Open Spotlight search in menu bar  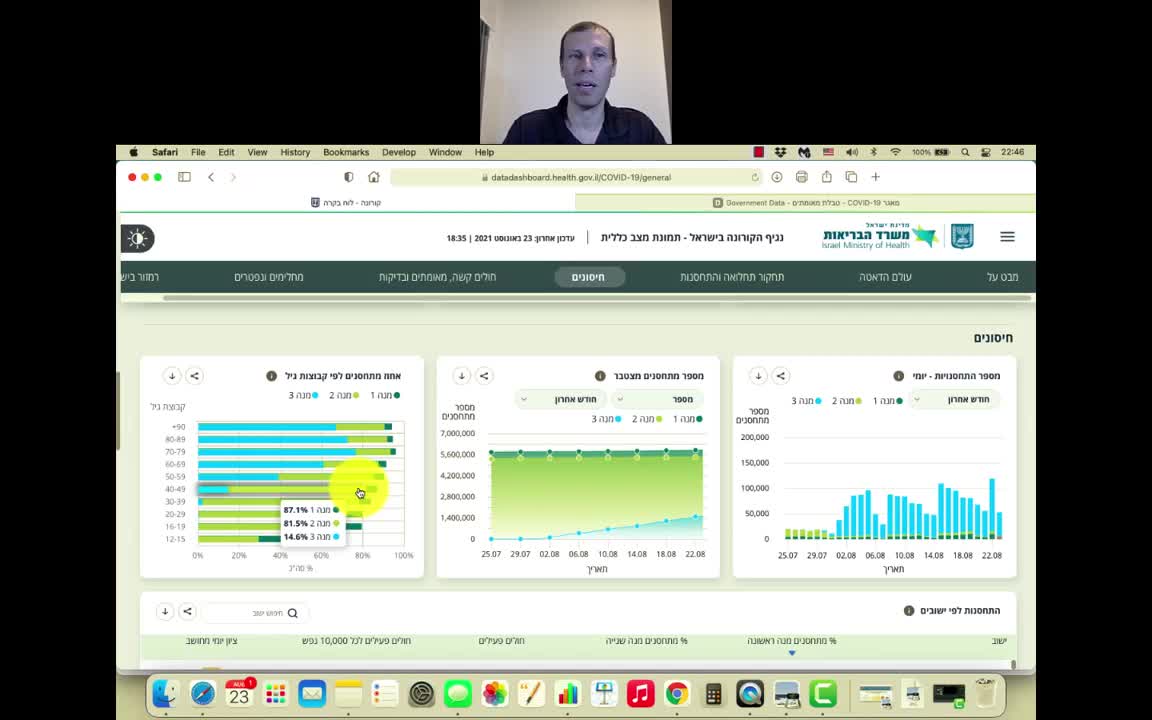click(x=965, y=152)
